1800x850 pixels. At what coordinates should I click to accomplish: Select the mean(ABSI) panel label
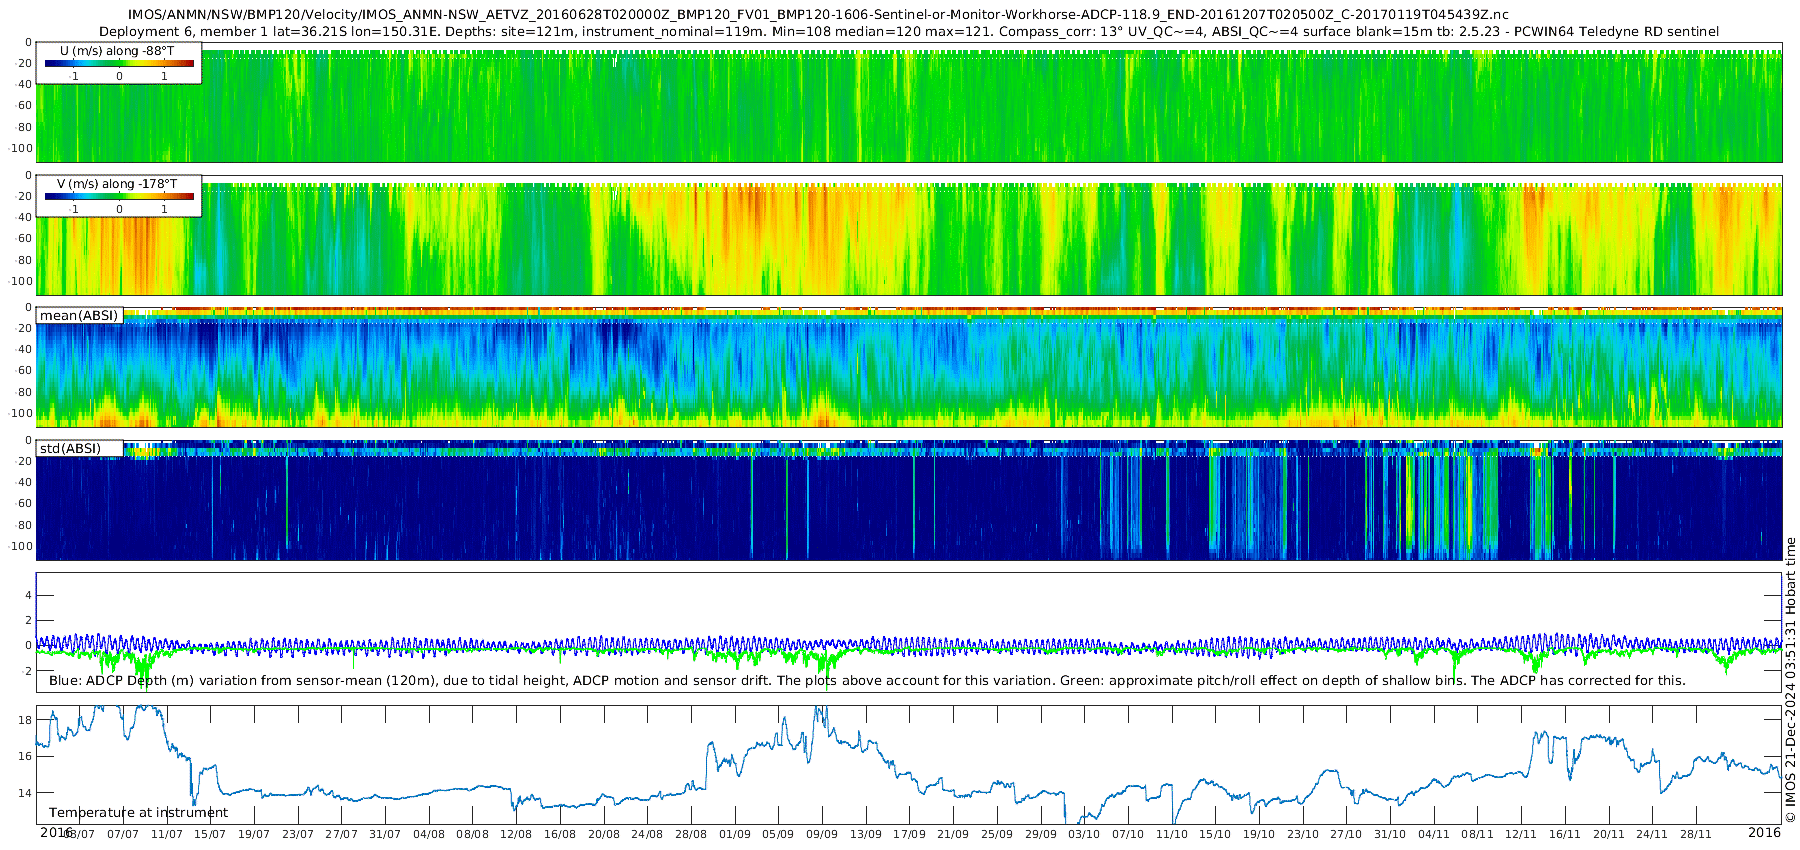point(79,316)
